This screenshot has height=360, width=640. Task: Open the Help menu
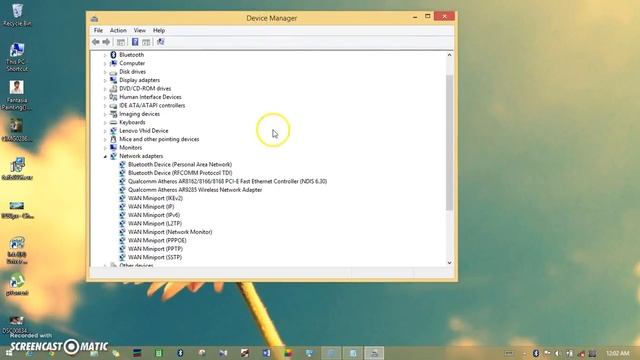(159, 30)
